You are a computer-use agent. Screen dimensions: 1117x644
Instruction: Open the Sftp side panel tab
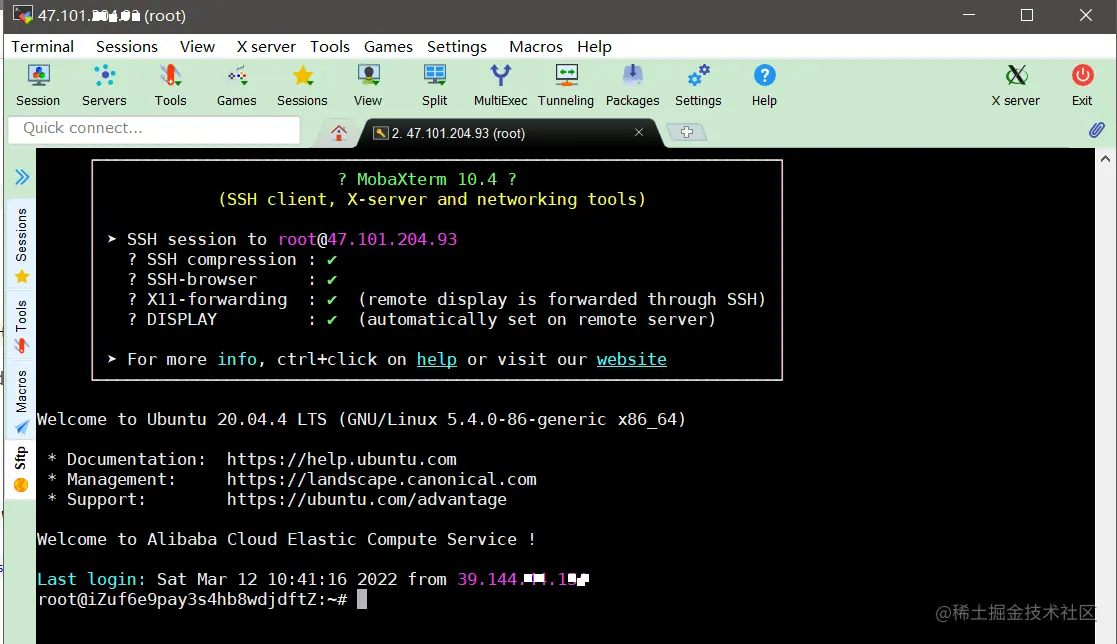pyautogui.click(x=21, y=469)
